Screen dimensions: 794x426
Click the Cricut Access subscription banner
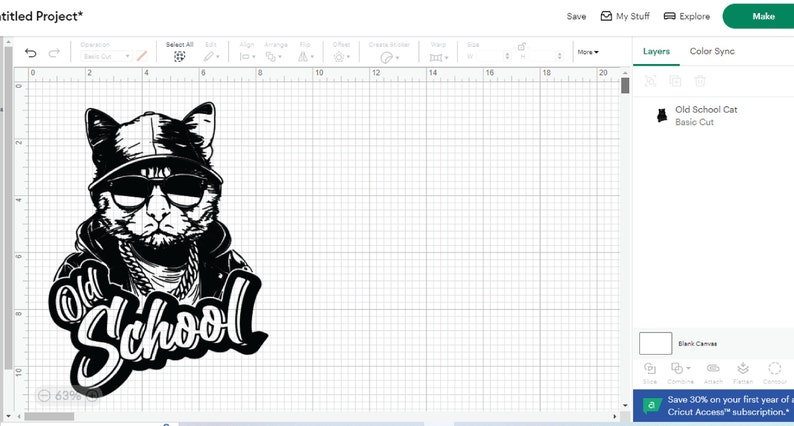tap(713, 406)
